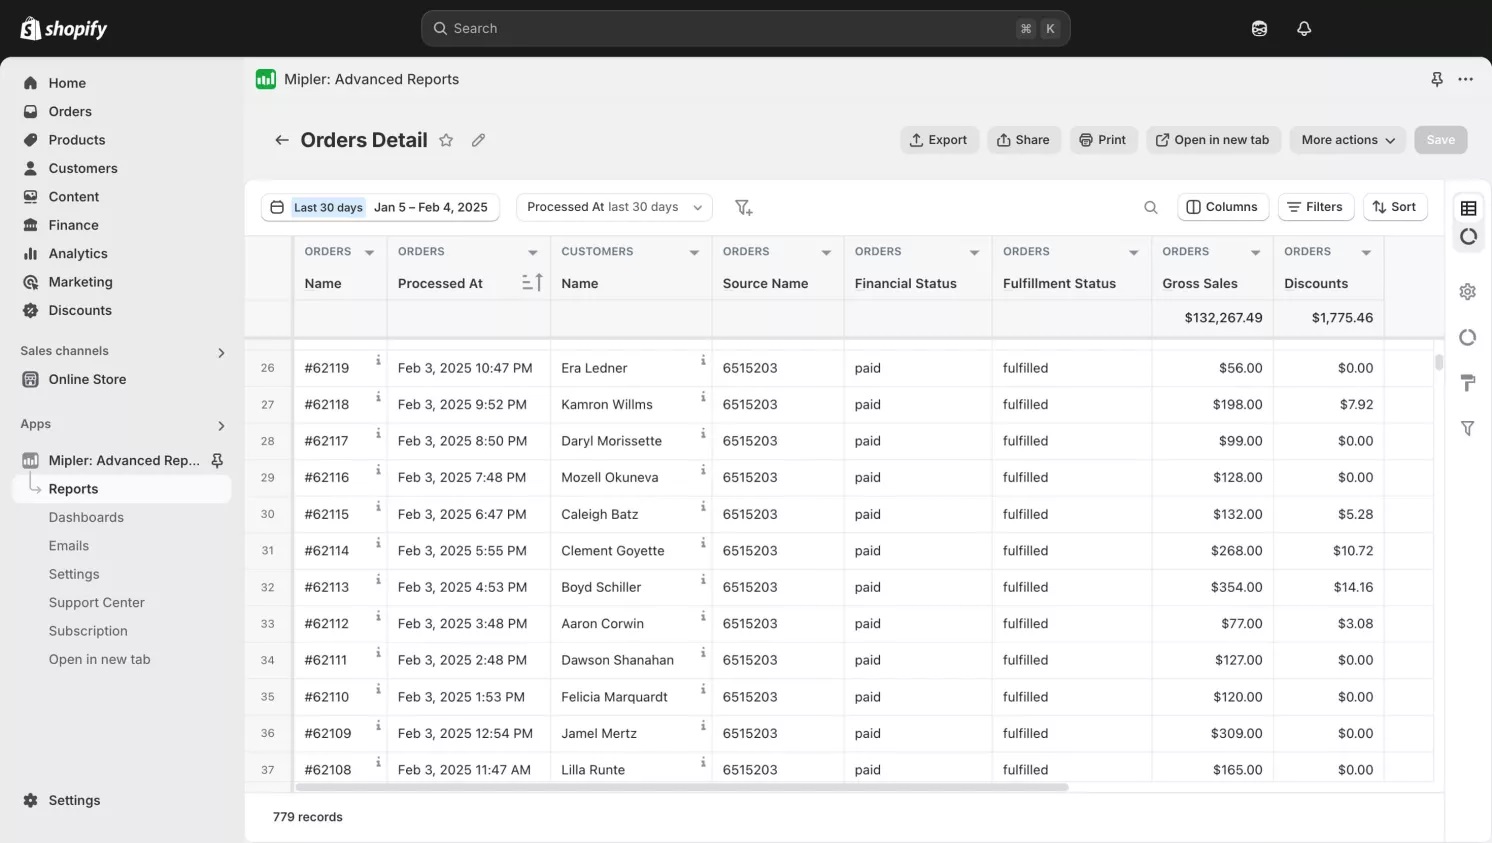1492x843 pixels.
Task: Open the Processed At last 30 days dropdown
Action: click(614, 207)
